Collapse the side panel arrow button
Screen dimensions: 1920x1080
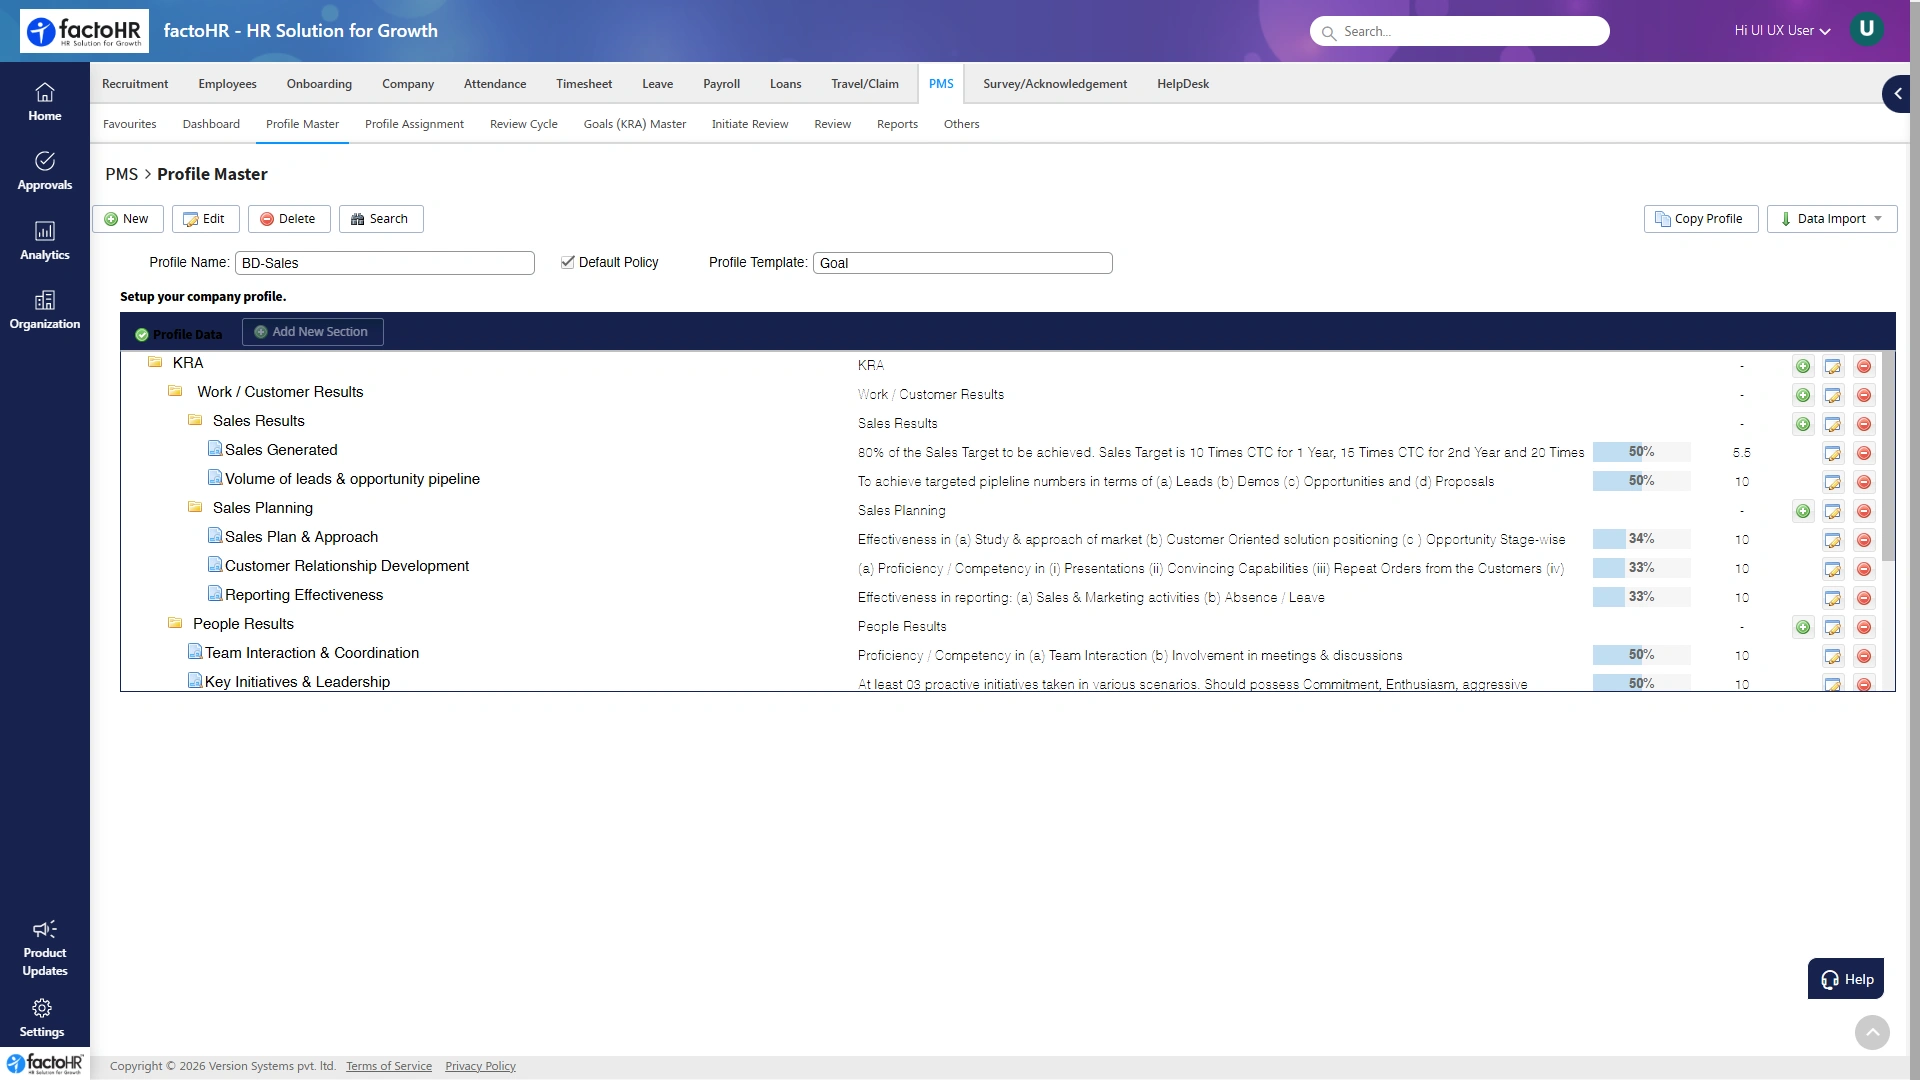pyautogui.click(x=1896, y=93)
